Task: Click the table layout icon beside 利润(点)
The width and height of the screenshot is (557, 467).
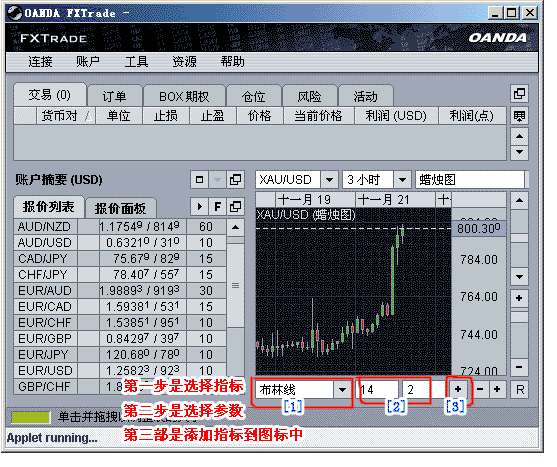Action: point(519,116)
